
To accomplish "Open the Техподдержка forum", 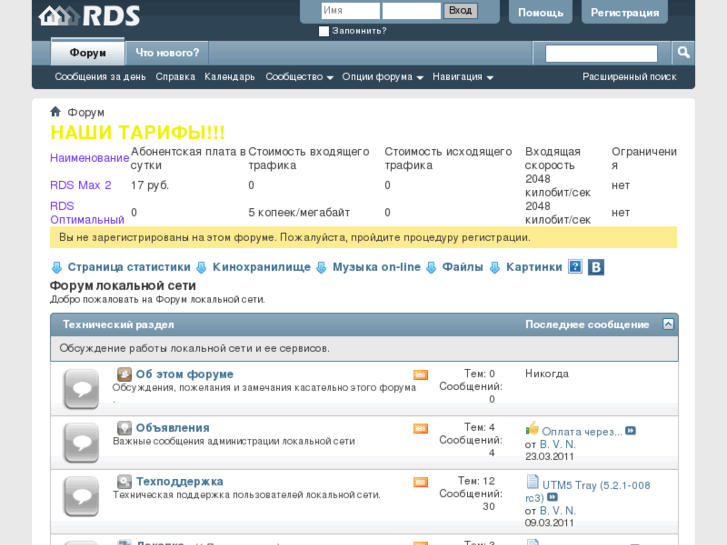I will [179, 482].
